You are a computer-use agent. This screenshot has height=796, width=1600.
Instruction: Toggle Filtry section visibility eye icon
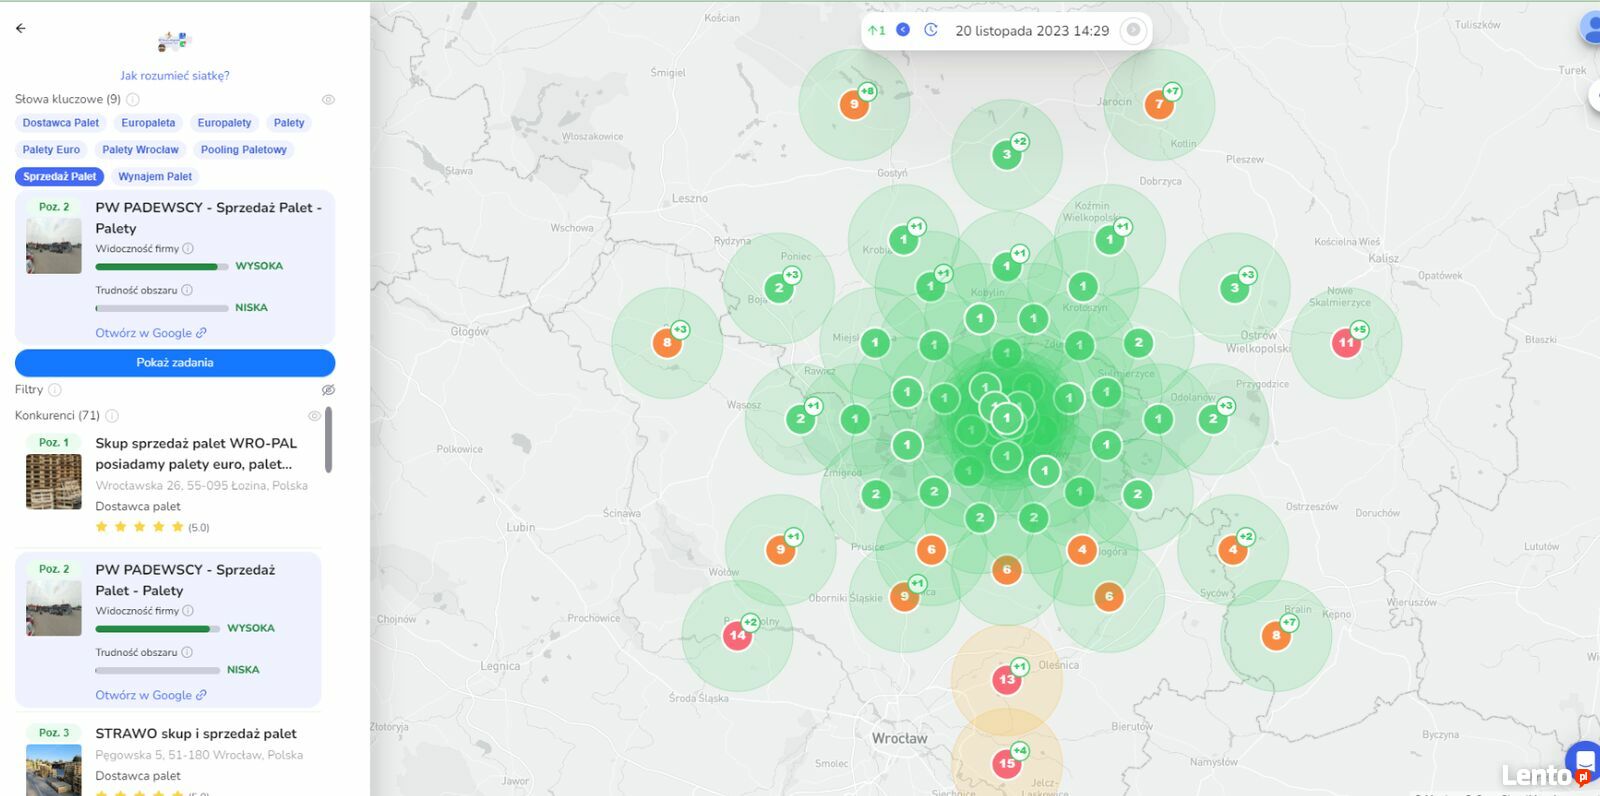click(328, 390)
